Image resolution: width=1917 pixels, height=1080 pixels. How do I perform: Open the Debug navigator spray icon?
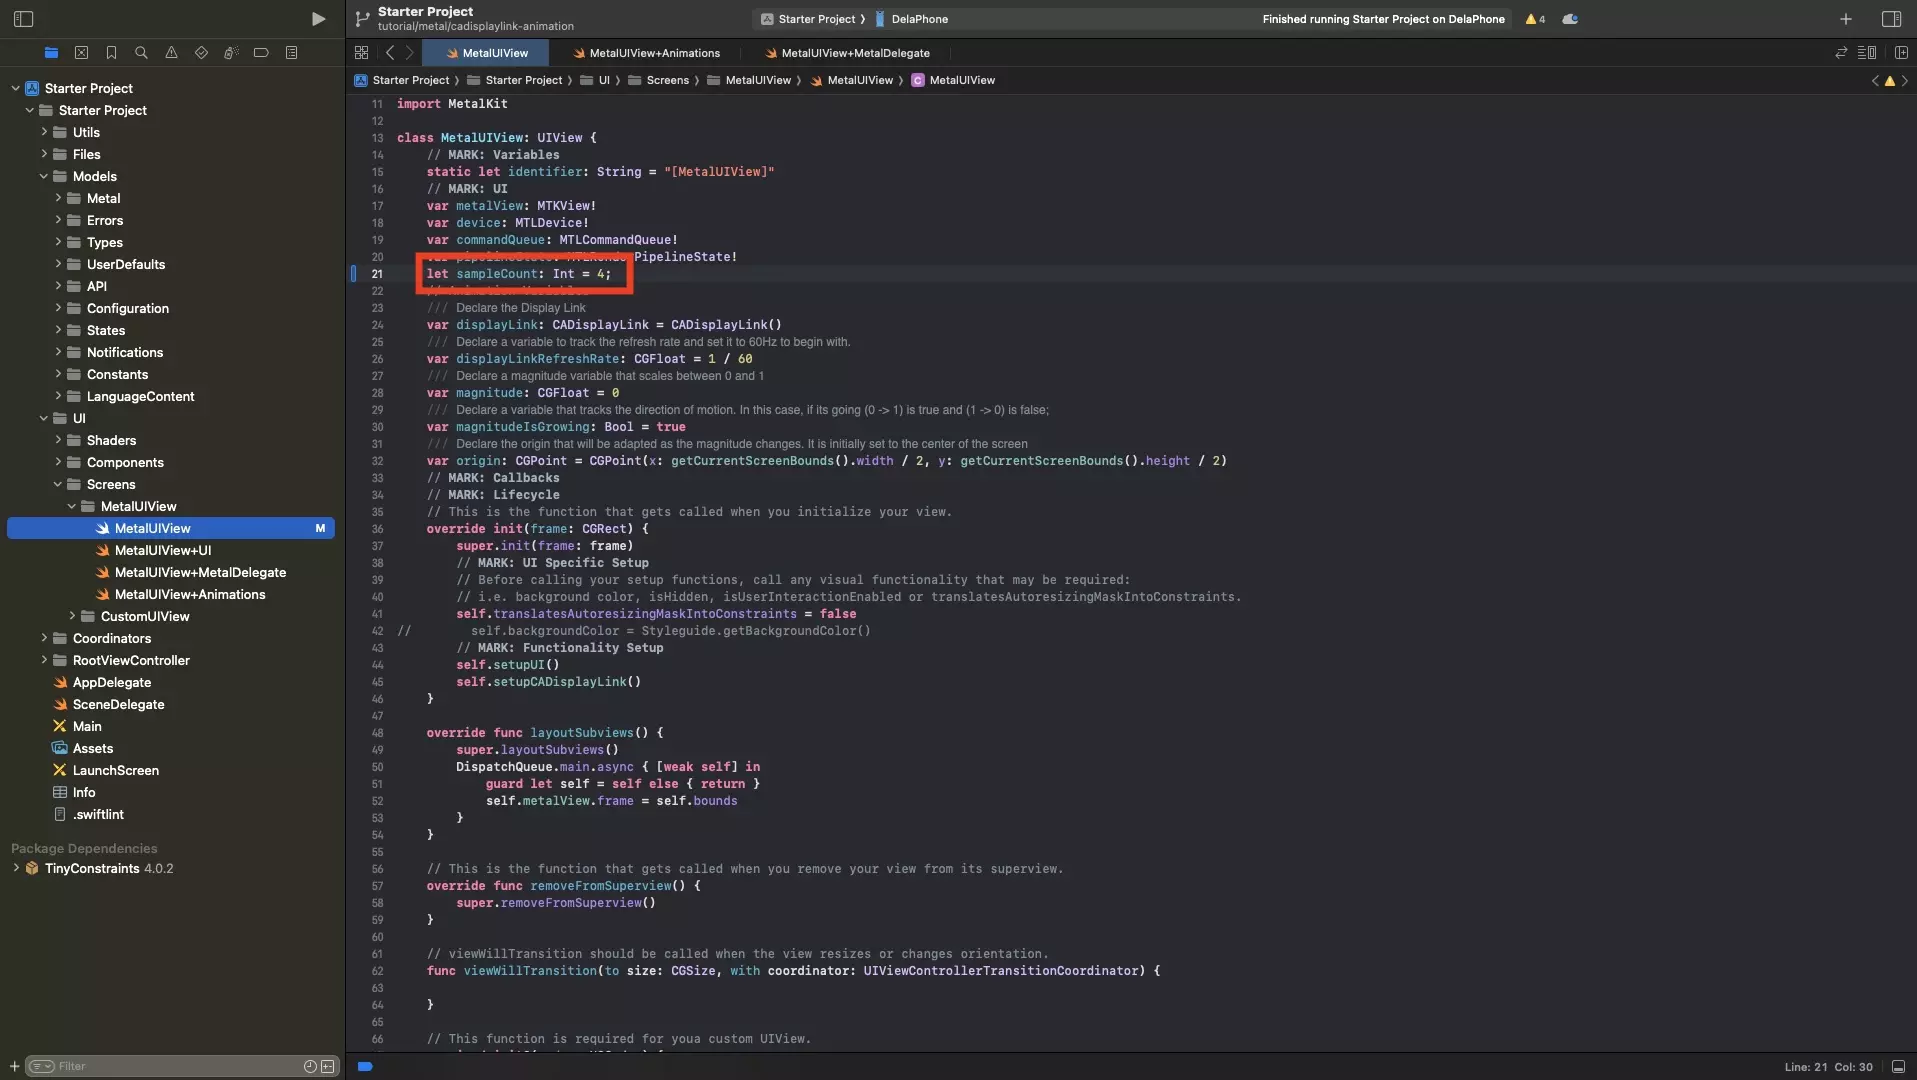(231, 53)
